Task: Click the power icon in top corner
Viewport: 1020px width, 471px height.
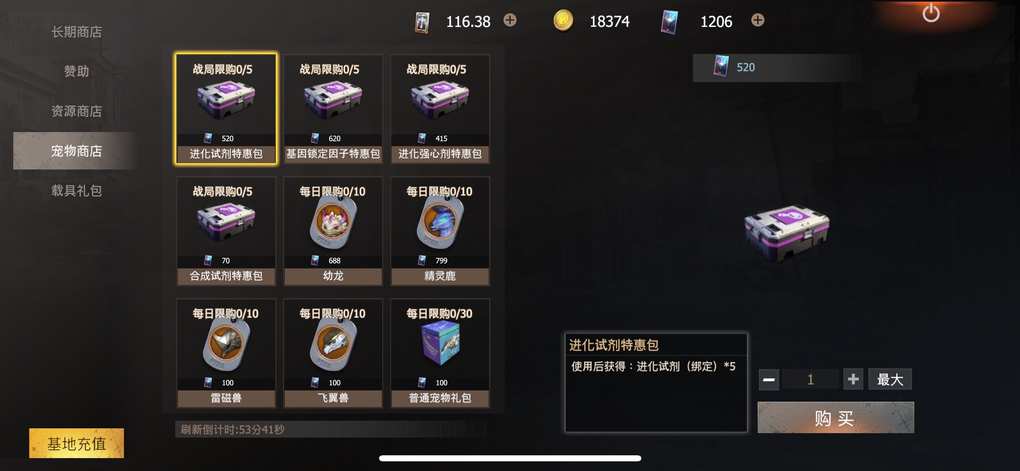Action: pos(931,12)
